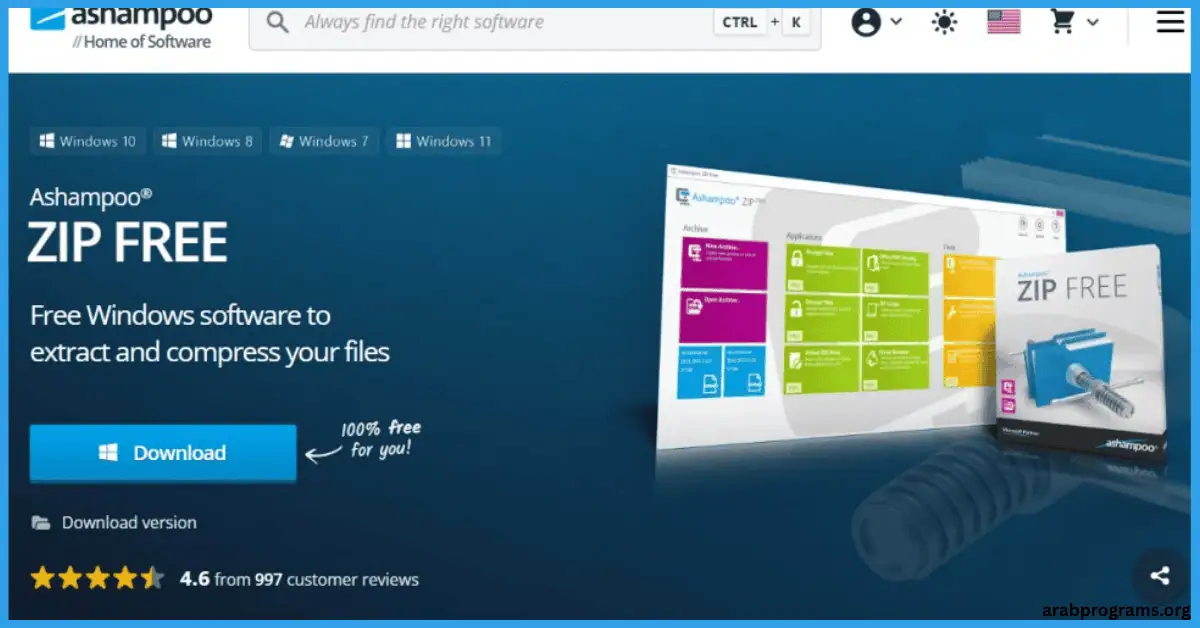Click the CTRL key shortcut badge
This screenshot has width=1200, height=628.
tap(739, 22)
